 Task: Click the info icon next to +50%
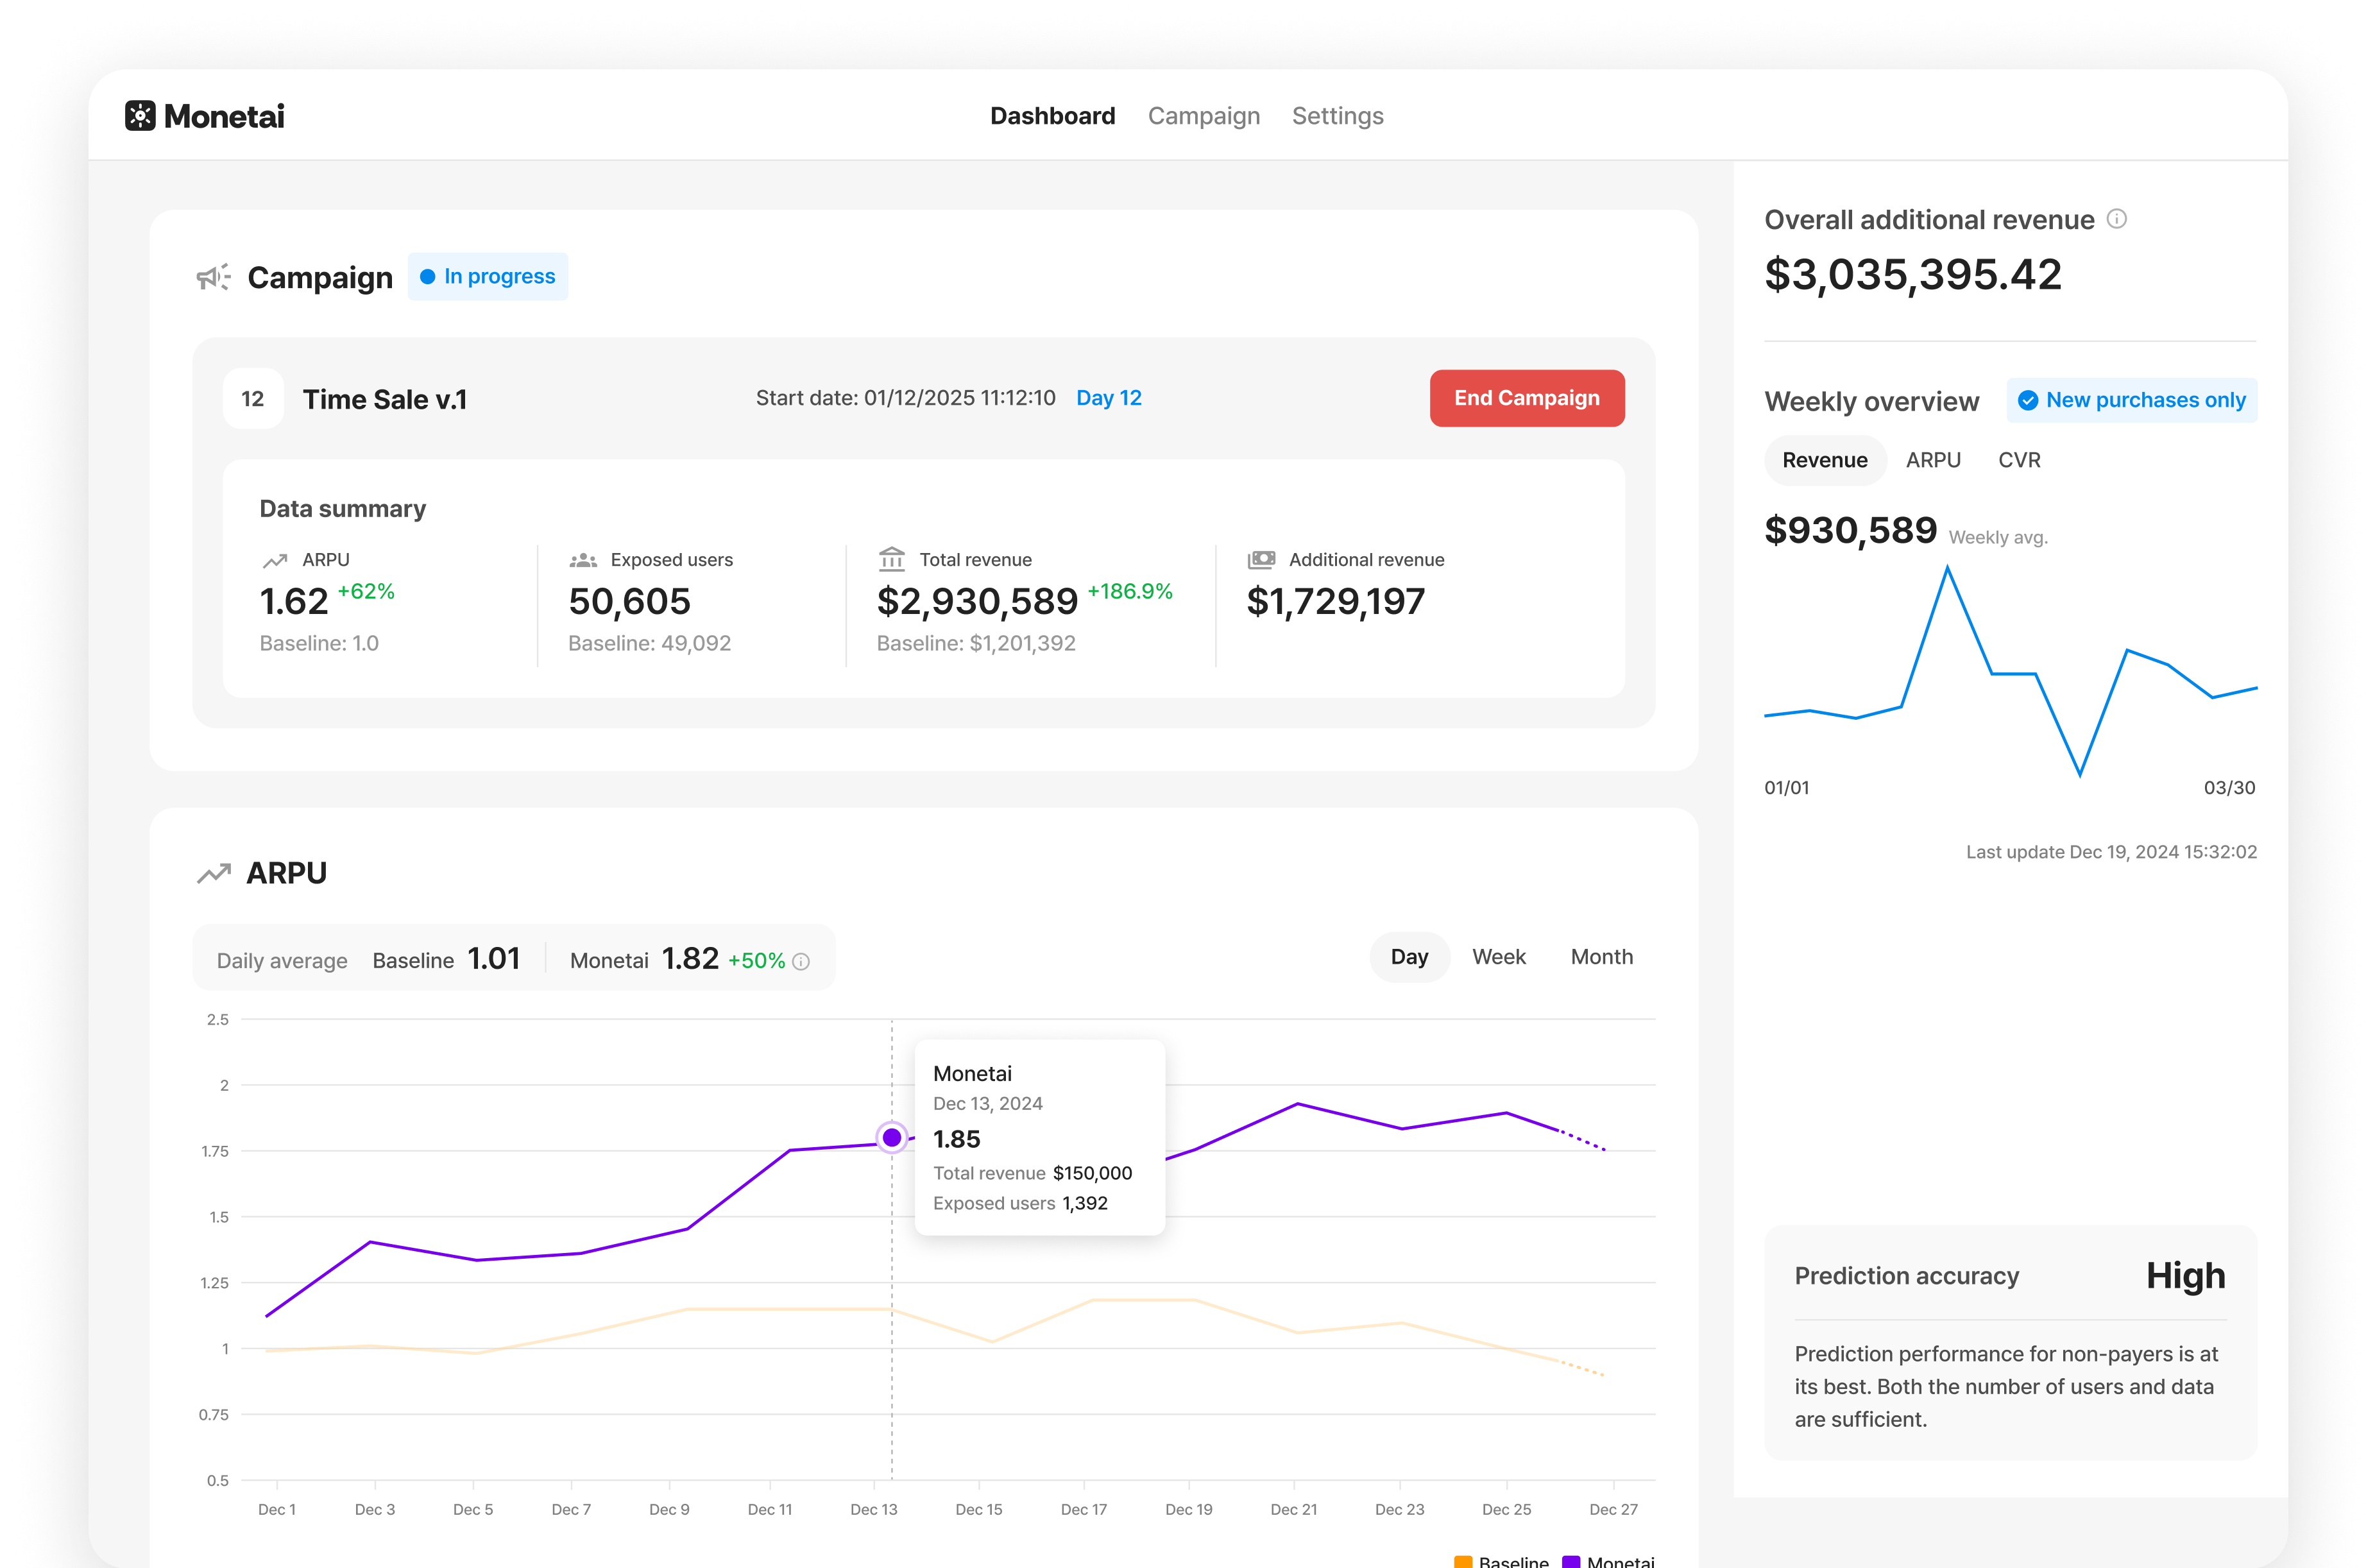click(801, 961)
